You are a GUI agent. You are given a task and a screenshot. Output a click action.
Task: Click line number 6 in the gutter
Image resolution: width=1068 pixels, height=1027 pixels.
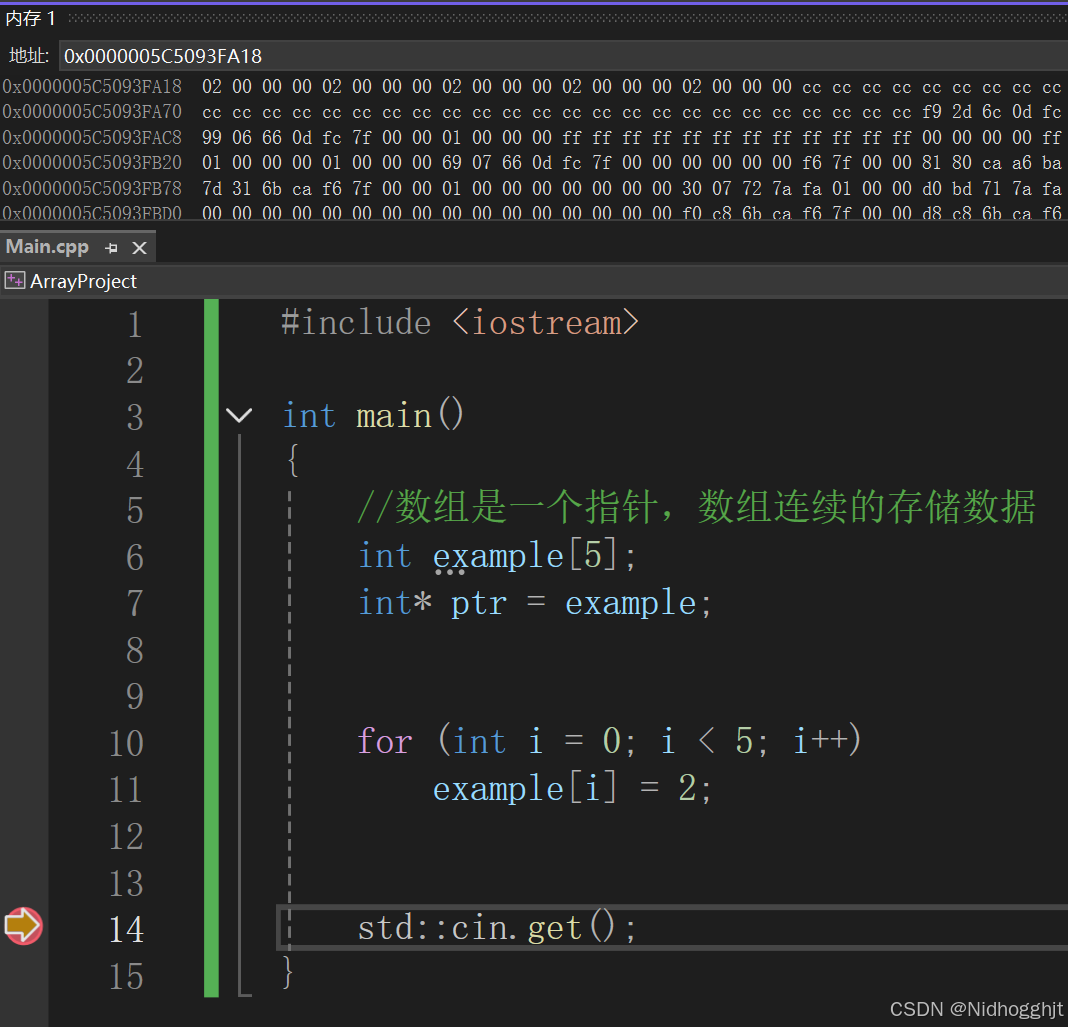pos(135,558)
